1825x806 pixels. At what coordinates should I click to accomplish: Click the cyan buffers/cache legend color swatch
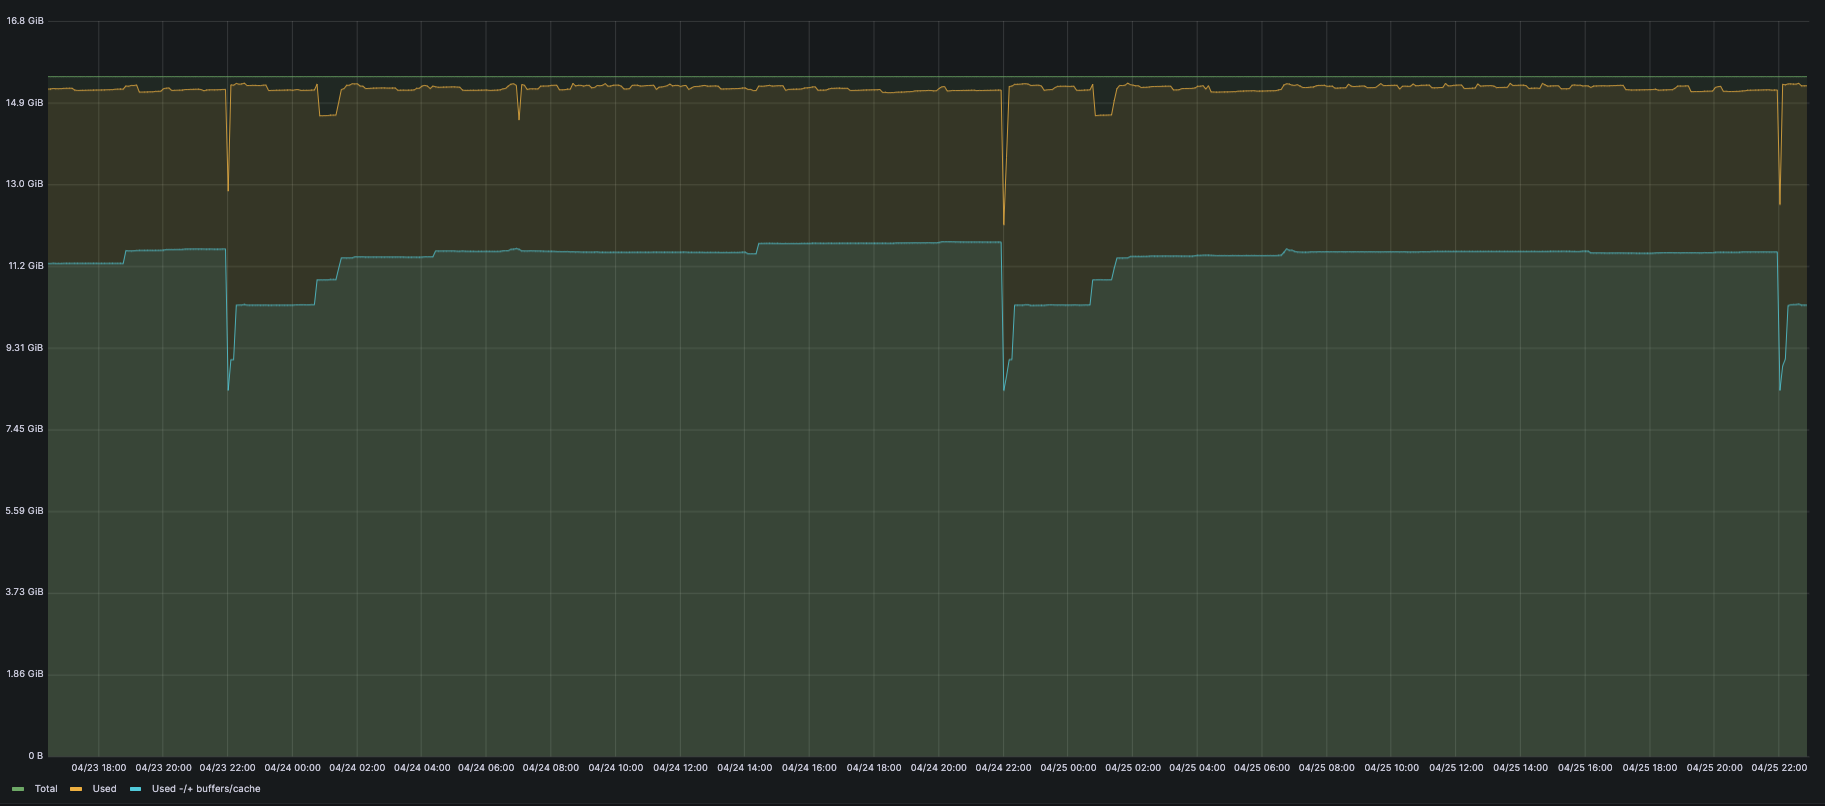click(135, 789)
